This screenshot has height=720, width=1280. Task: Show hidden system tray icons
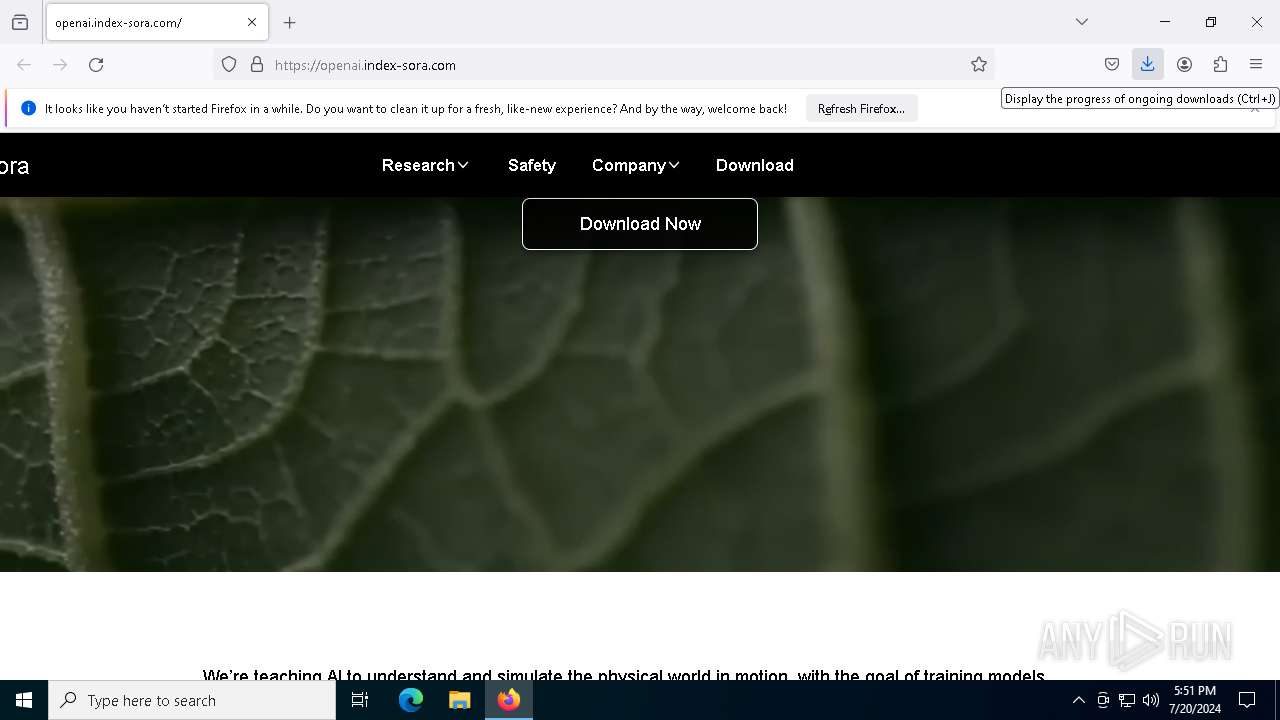[x=1078, y=700]
